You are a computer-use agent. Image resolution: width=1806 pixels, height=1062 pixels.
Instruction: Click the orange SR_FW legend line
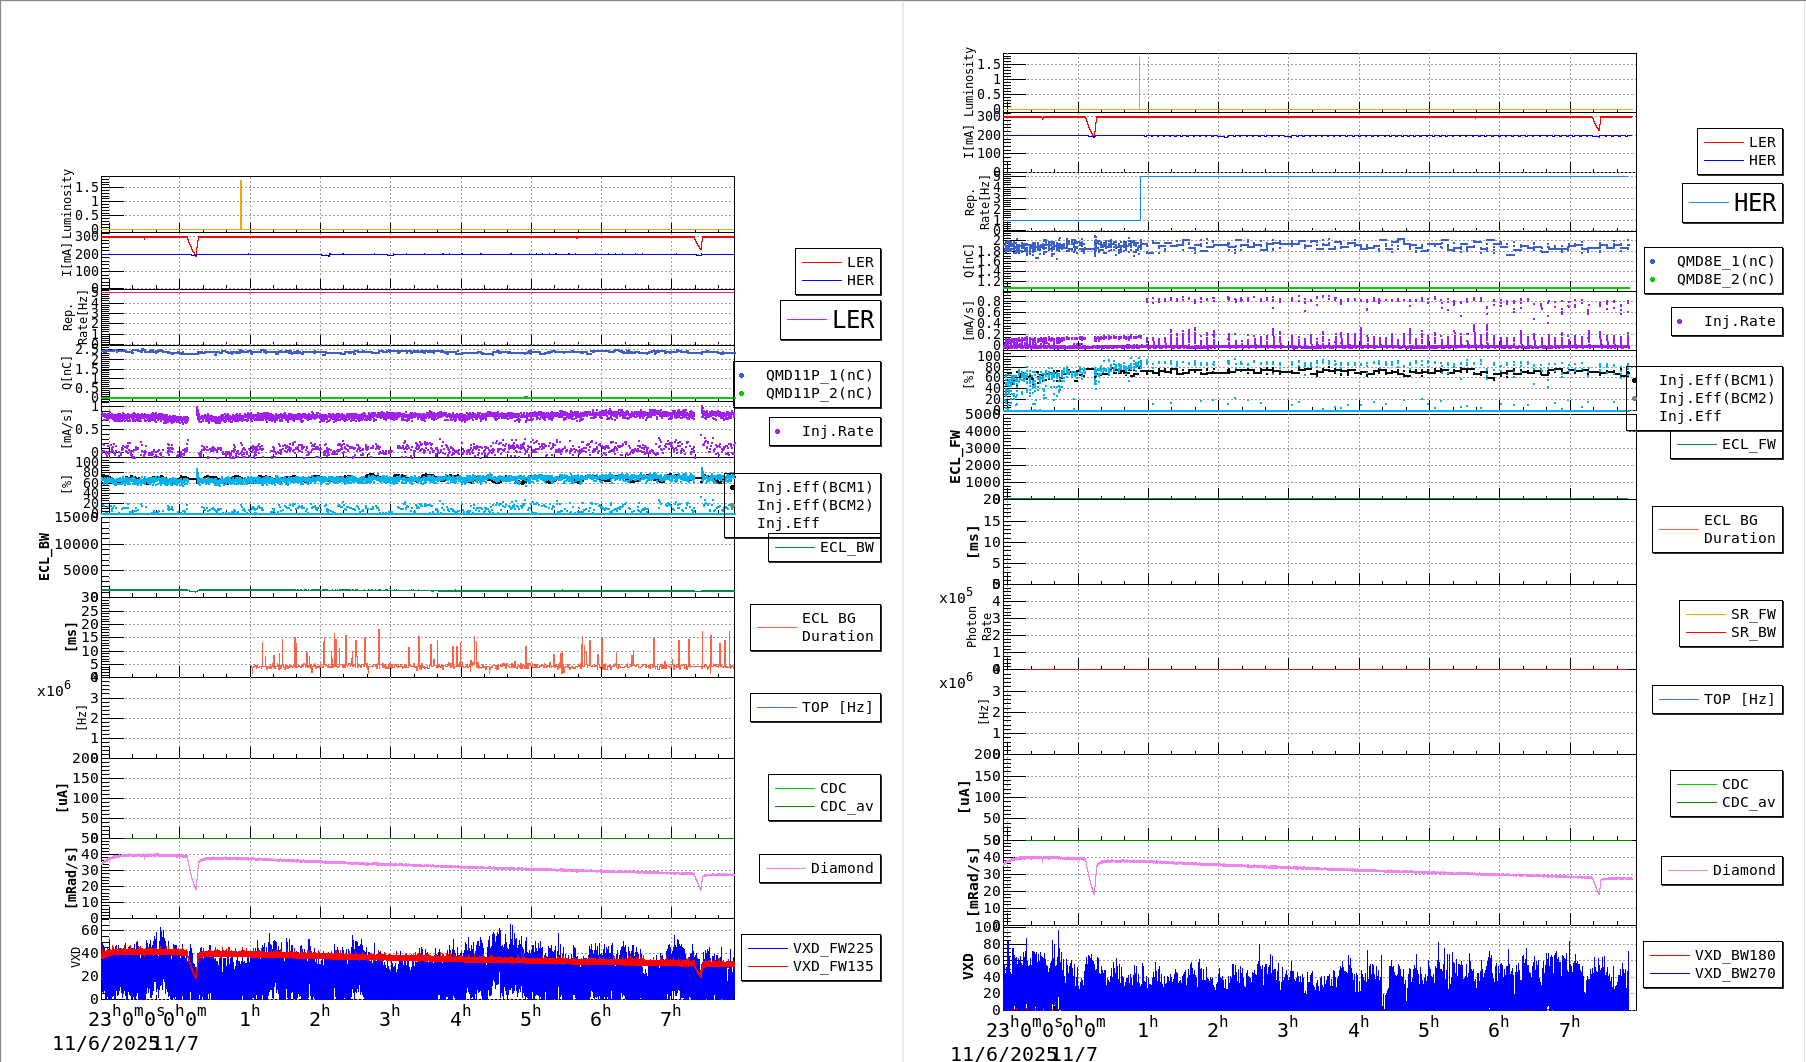point(1705,614)
